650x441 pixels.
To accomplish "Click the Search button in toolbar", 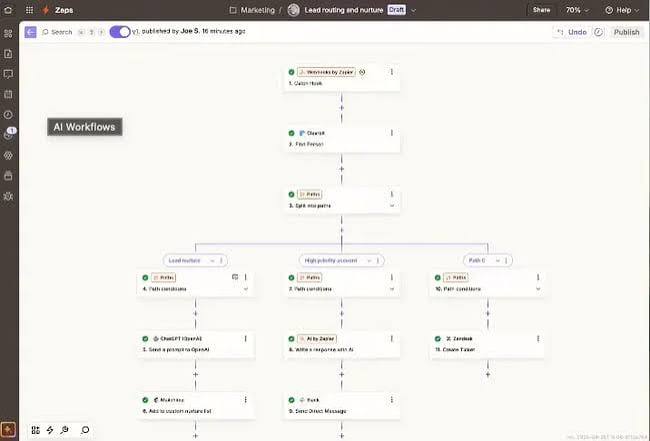I will tap(57, 32).
